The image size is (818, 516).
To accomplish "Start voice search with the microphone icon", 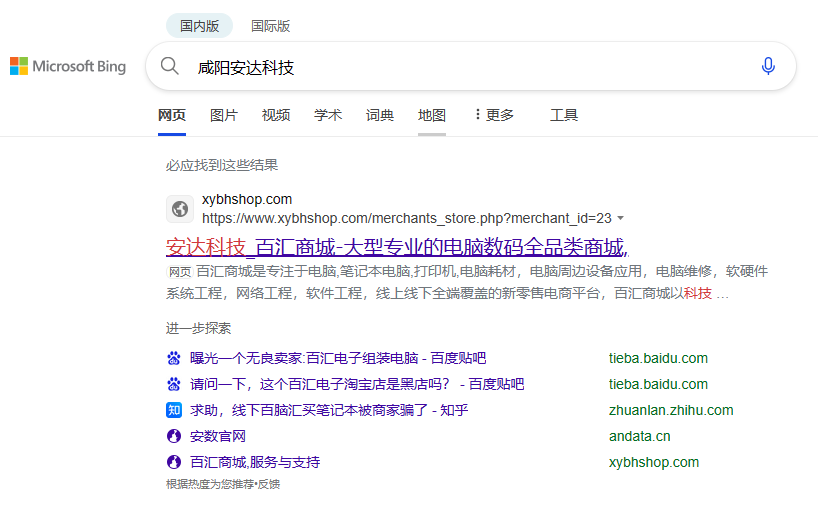I will click(x=768, y=66).
